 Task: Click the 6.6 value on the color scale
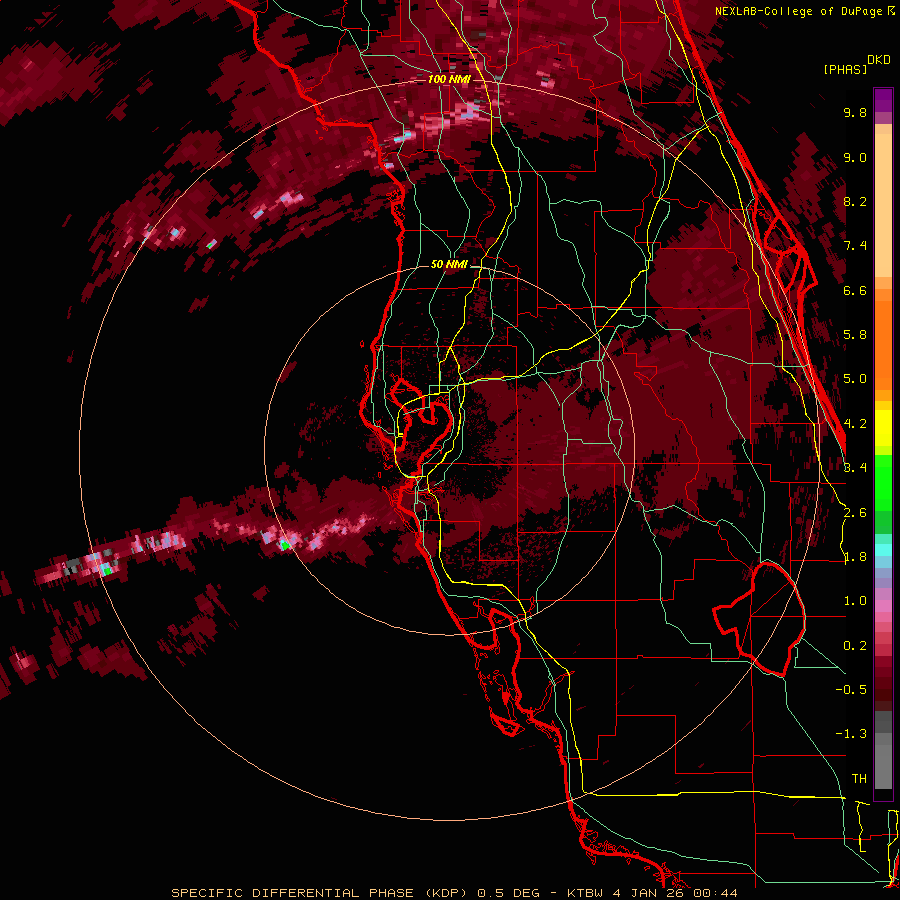click(x=855, y=290)
